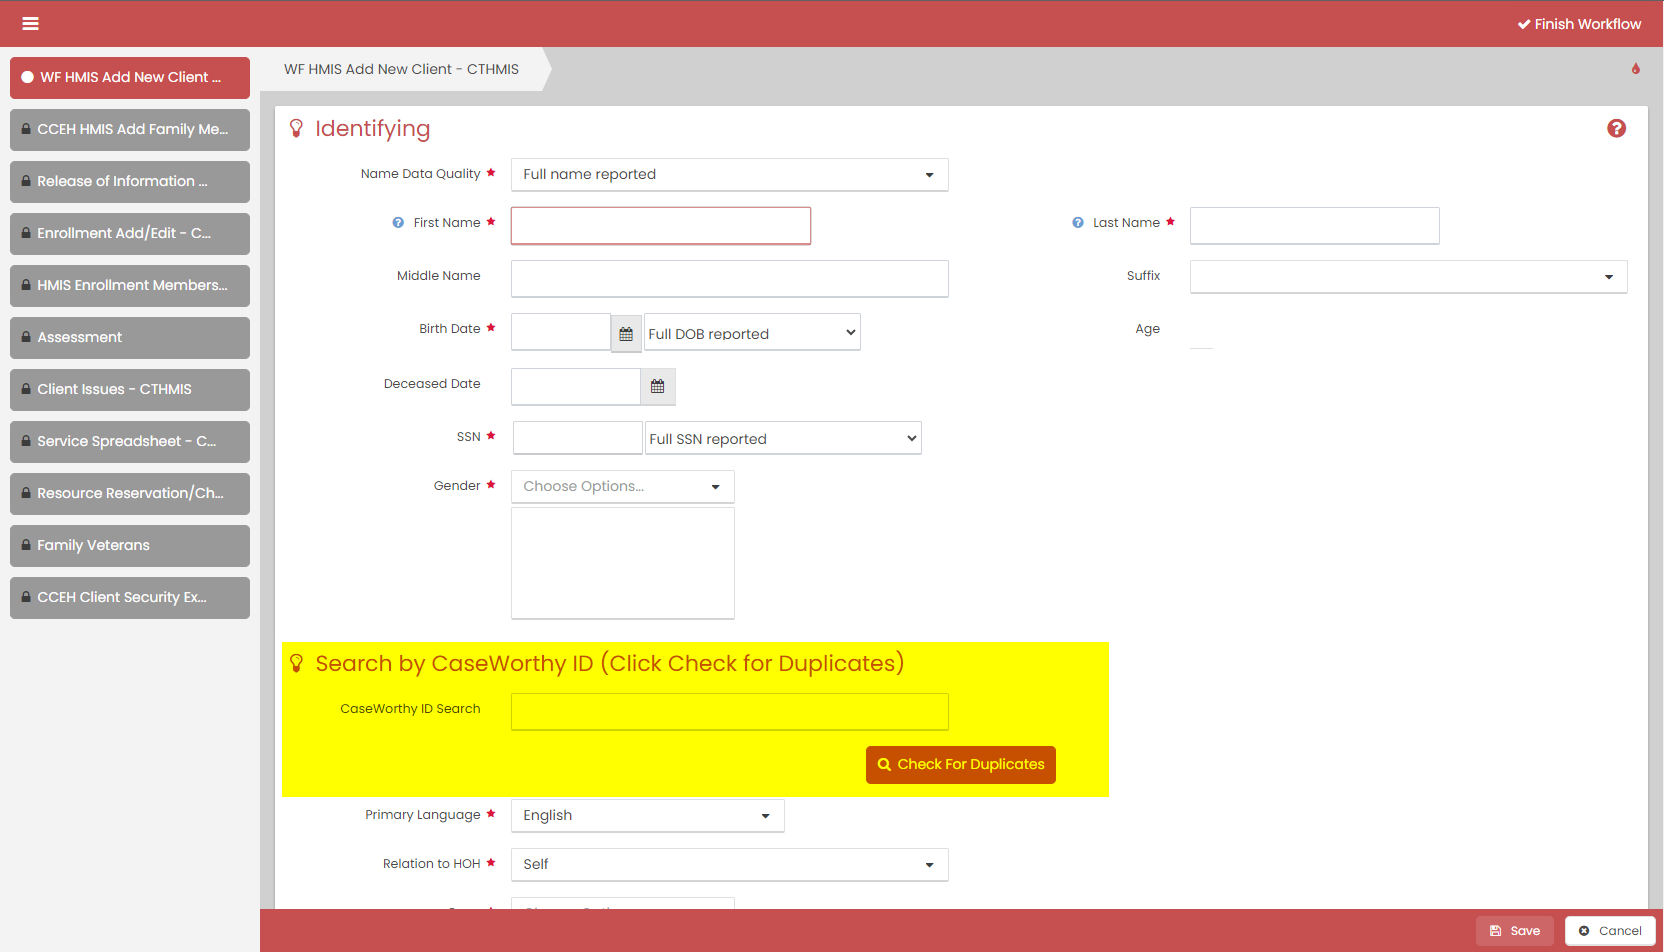Expand Name Data Quality dropdown
Screen dimensions: 1664x952
[729, 175]
